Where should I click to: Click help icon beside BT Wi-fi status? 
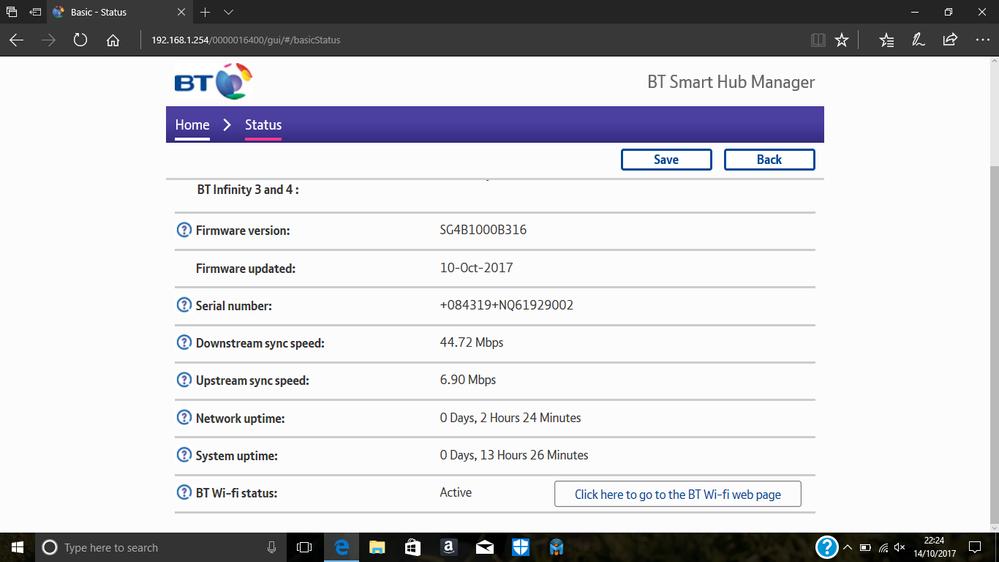183,493
